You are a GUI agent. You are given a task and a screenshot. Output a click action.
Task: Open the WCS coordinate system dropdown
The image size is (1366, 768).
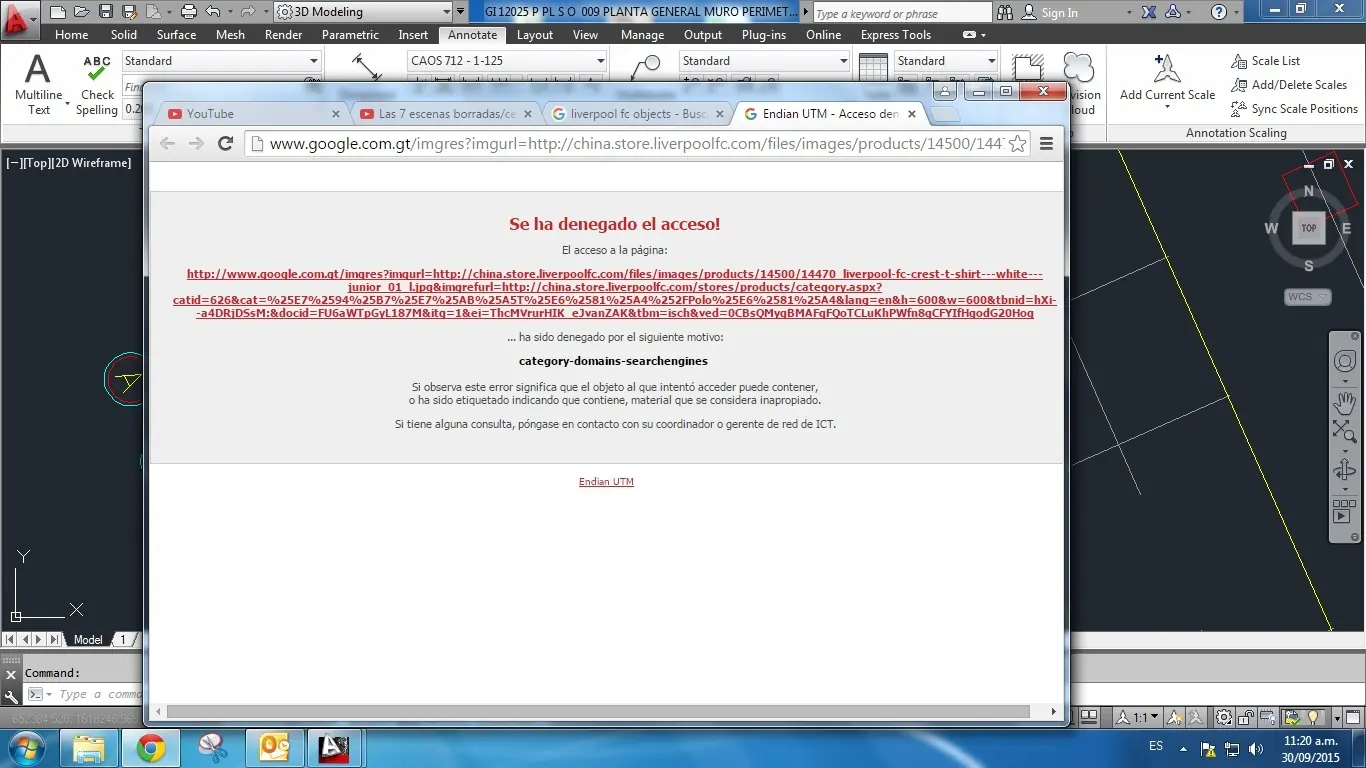click(x=1308, y=297)
